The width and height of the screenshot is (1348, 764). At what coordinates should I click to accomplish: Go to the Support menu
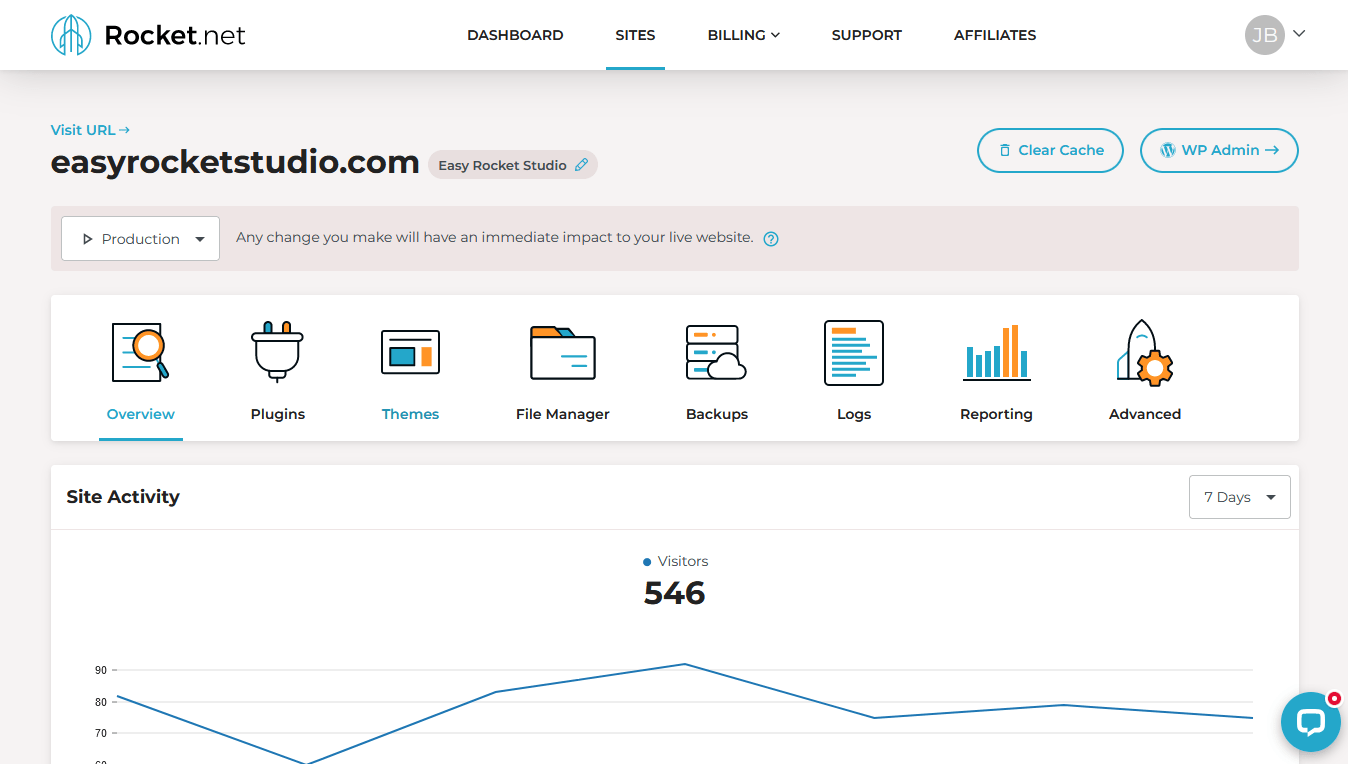pos(867,35)
